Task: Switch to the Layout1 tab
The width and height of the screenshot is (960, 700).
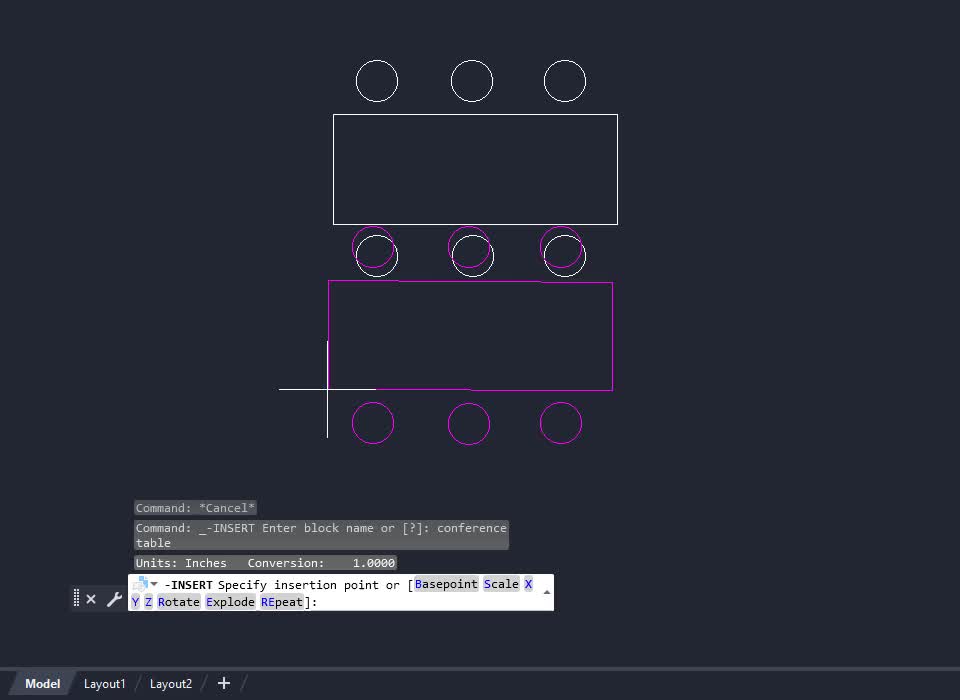Action: point(105,683)
